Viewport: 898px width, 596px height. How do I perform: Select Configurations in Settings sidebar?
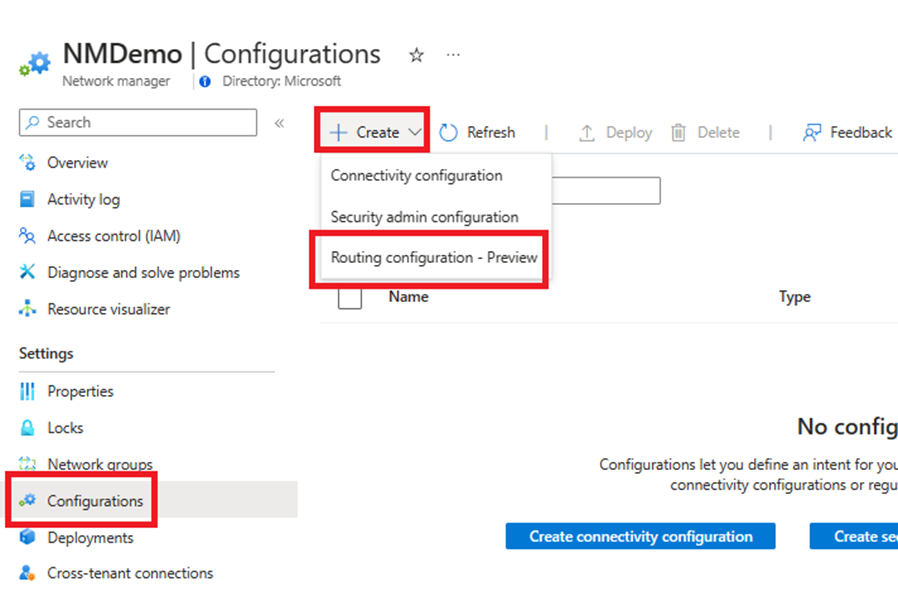click(95, 501)
